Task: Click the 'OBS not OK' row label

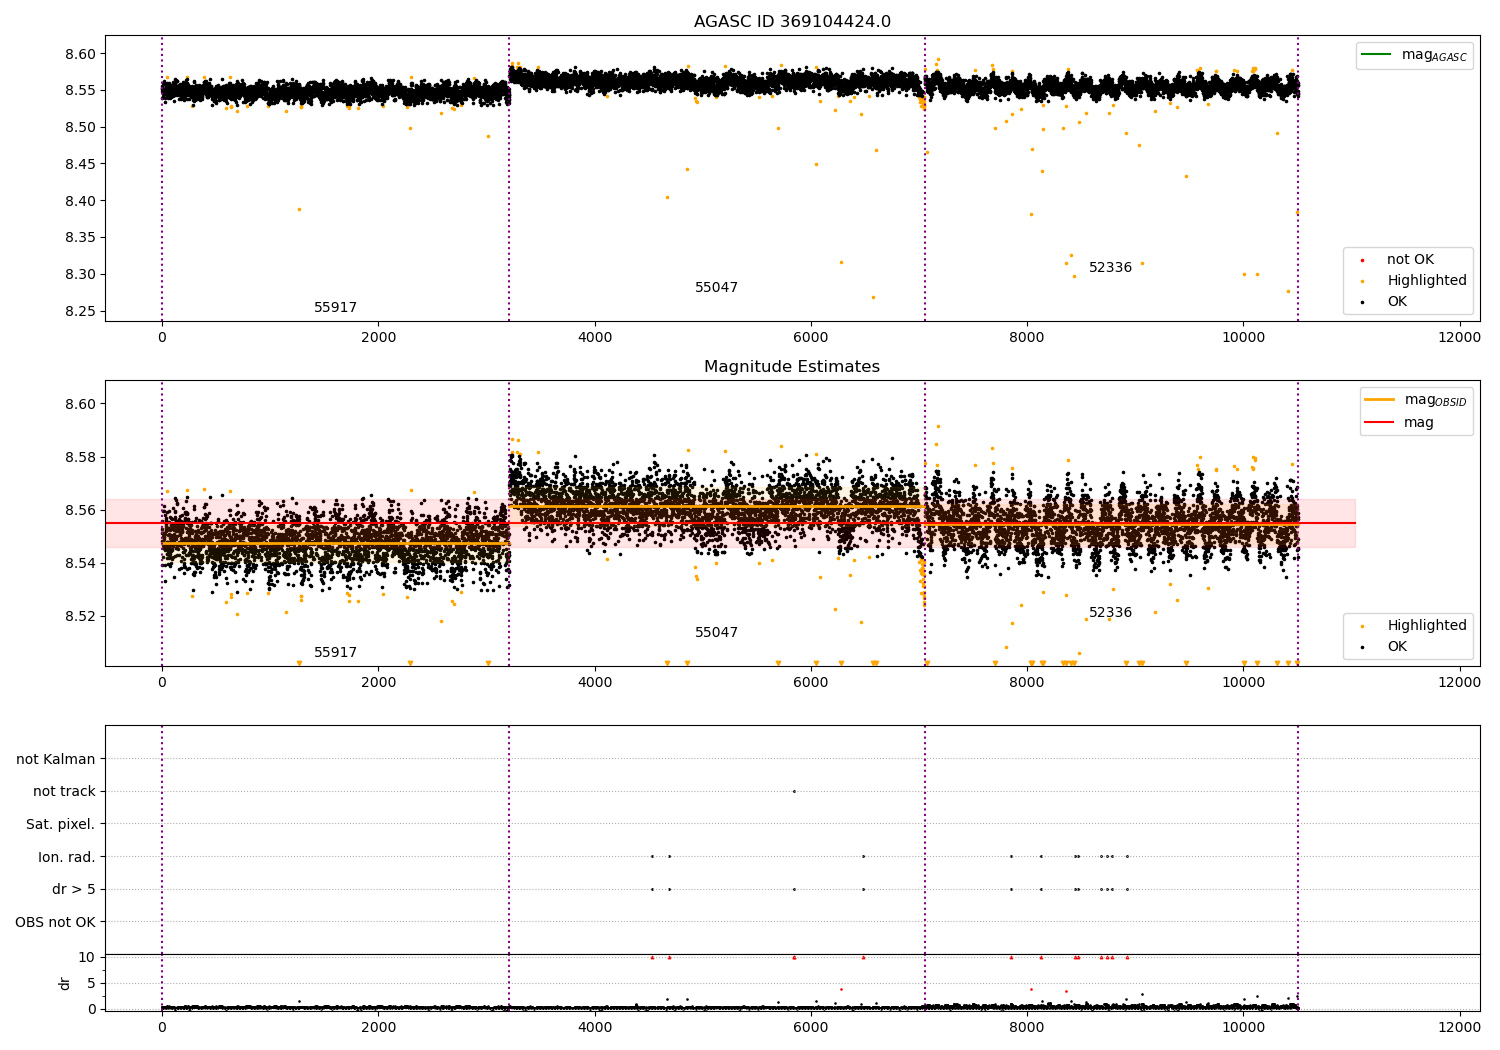Action: (x=55, y=922)
